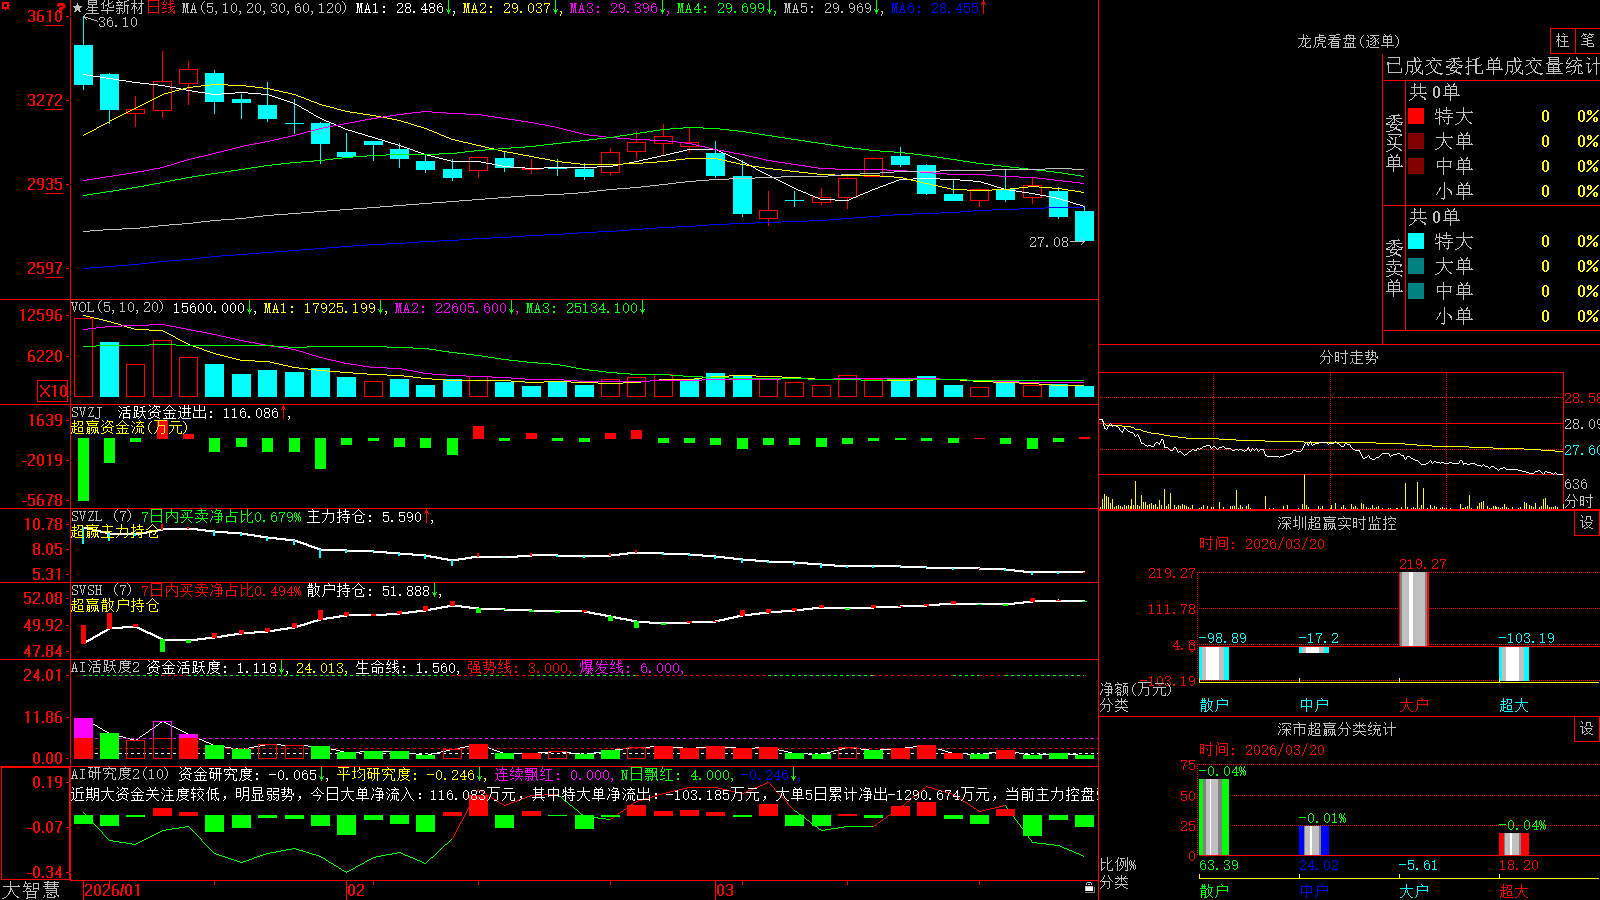The width and height of the screenshot is (1600, 900).
Task: Click the 超赢散户持仓 label
Action: (x=114, y=605)
